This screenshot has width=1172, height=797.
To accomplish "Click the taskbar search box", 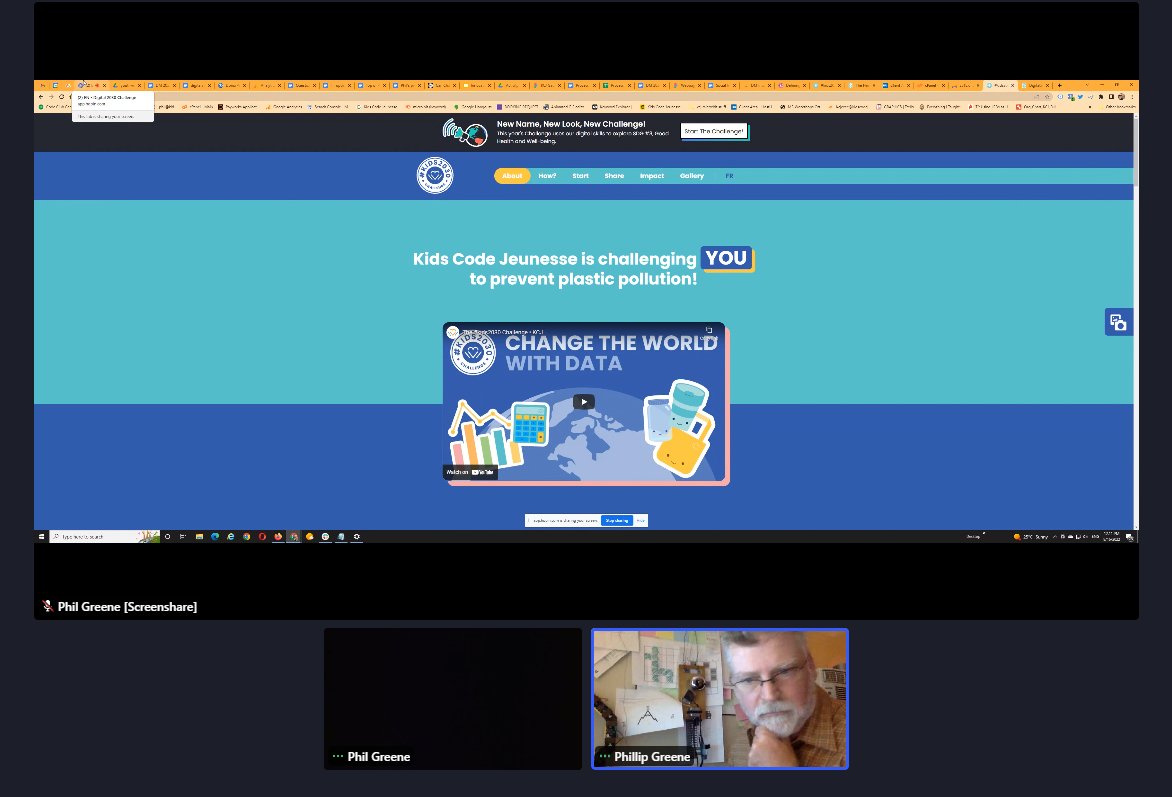I will (x=105, y=536).
